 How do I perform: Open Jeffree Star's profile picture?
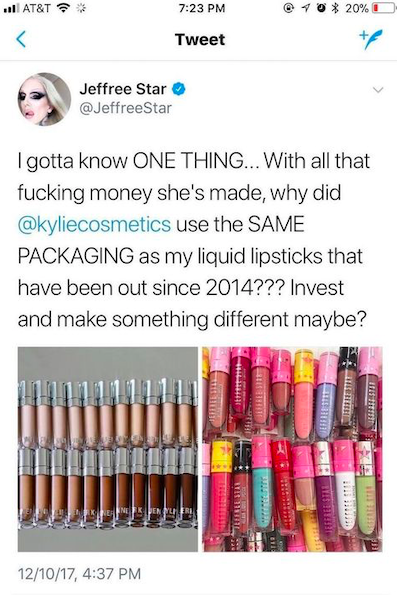(44, 99)
